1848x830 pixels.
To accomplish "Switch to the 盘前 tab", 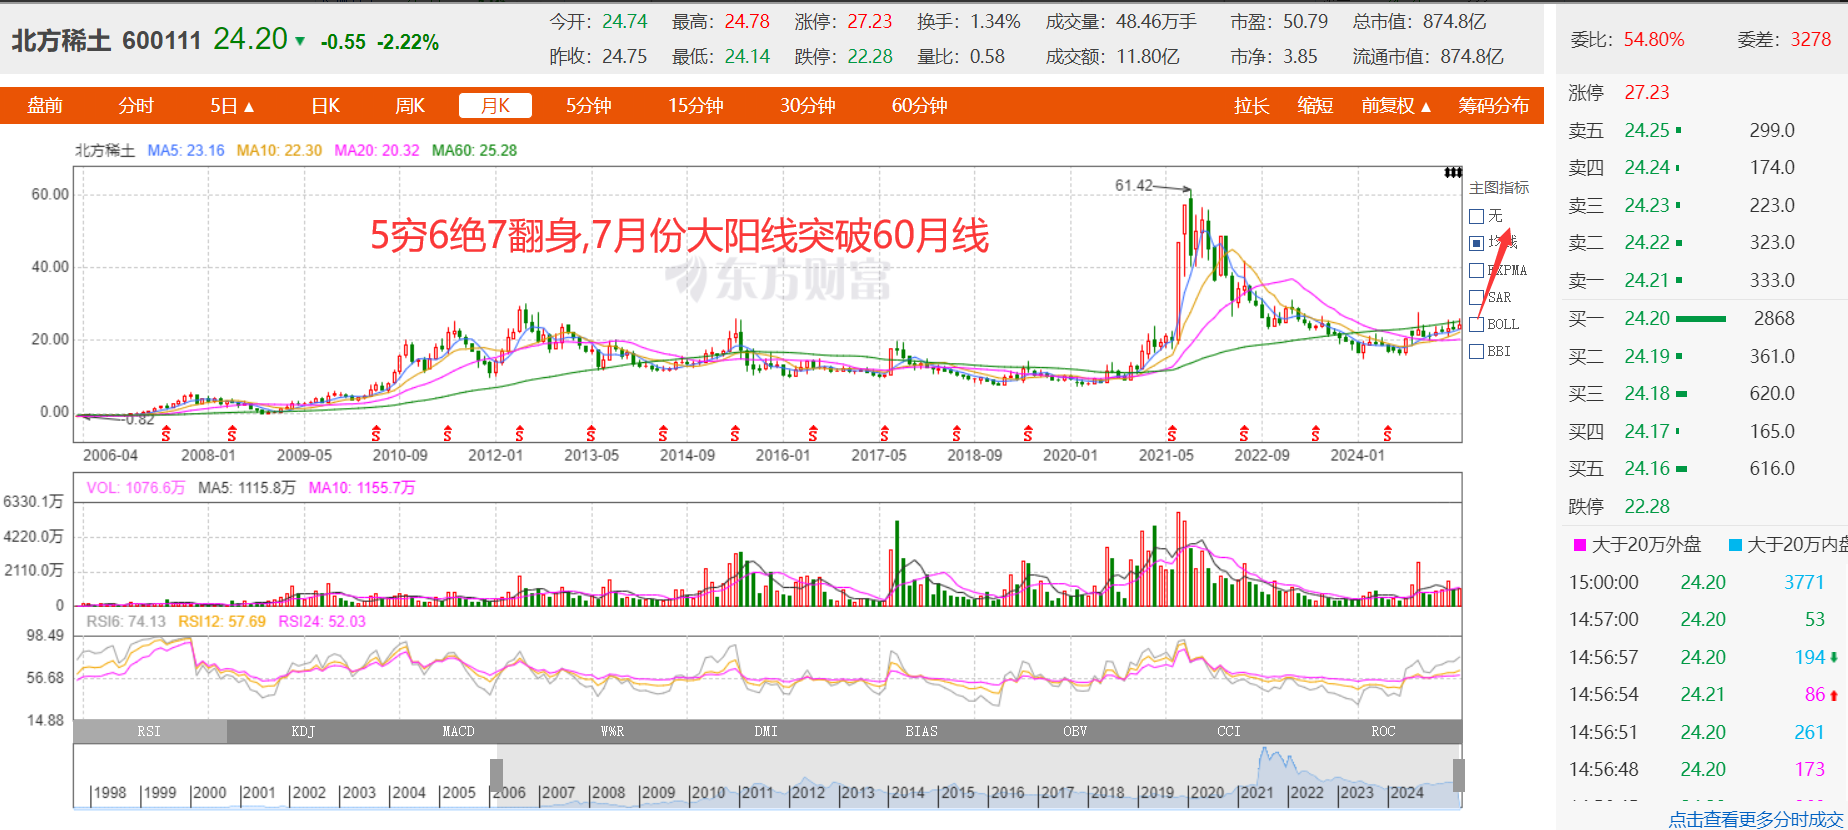I will [45, 106].
